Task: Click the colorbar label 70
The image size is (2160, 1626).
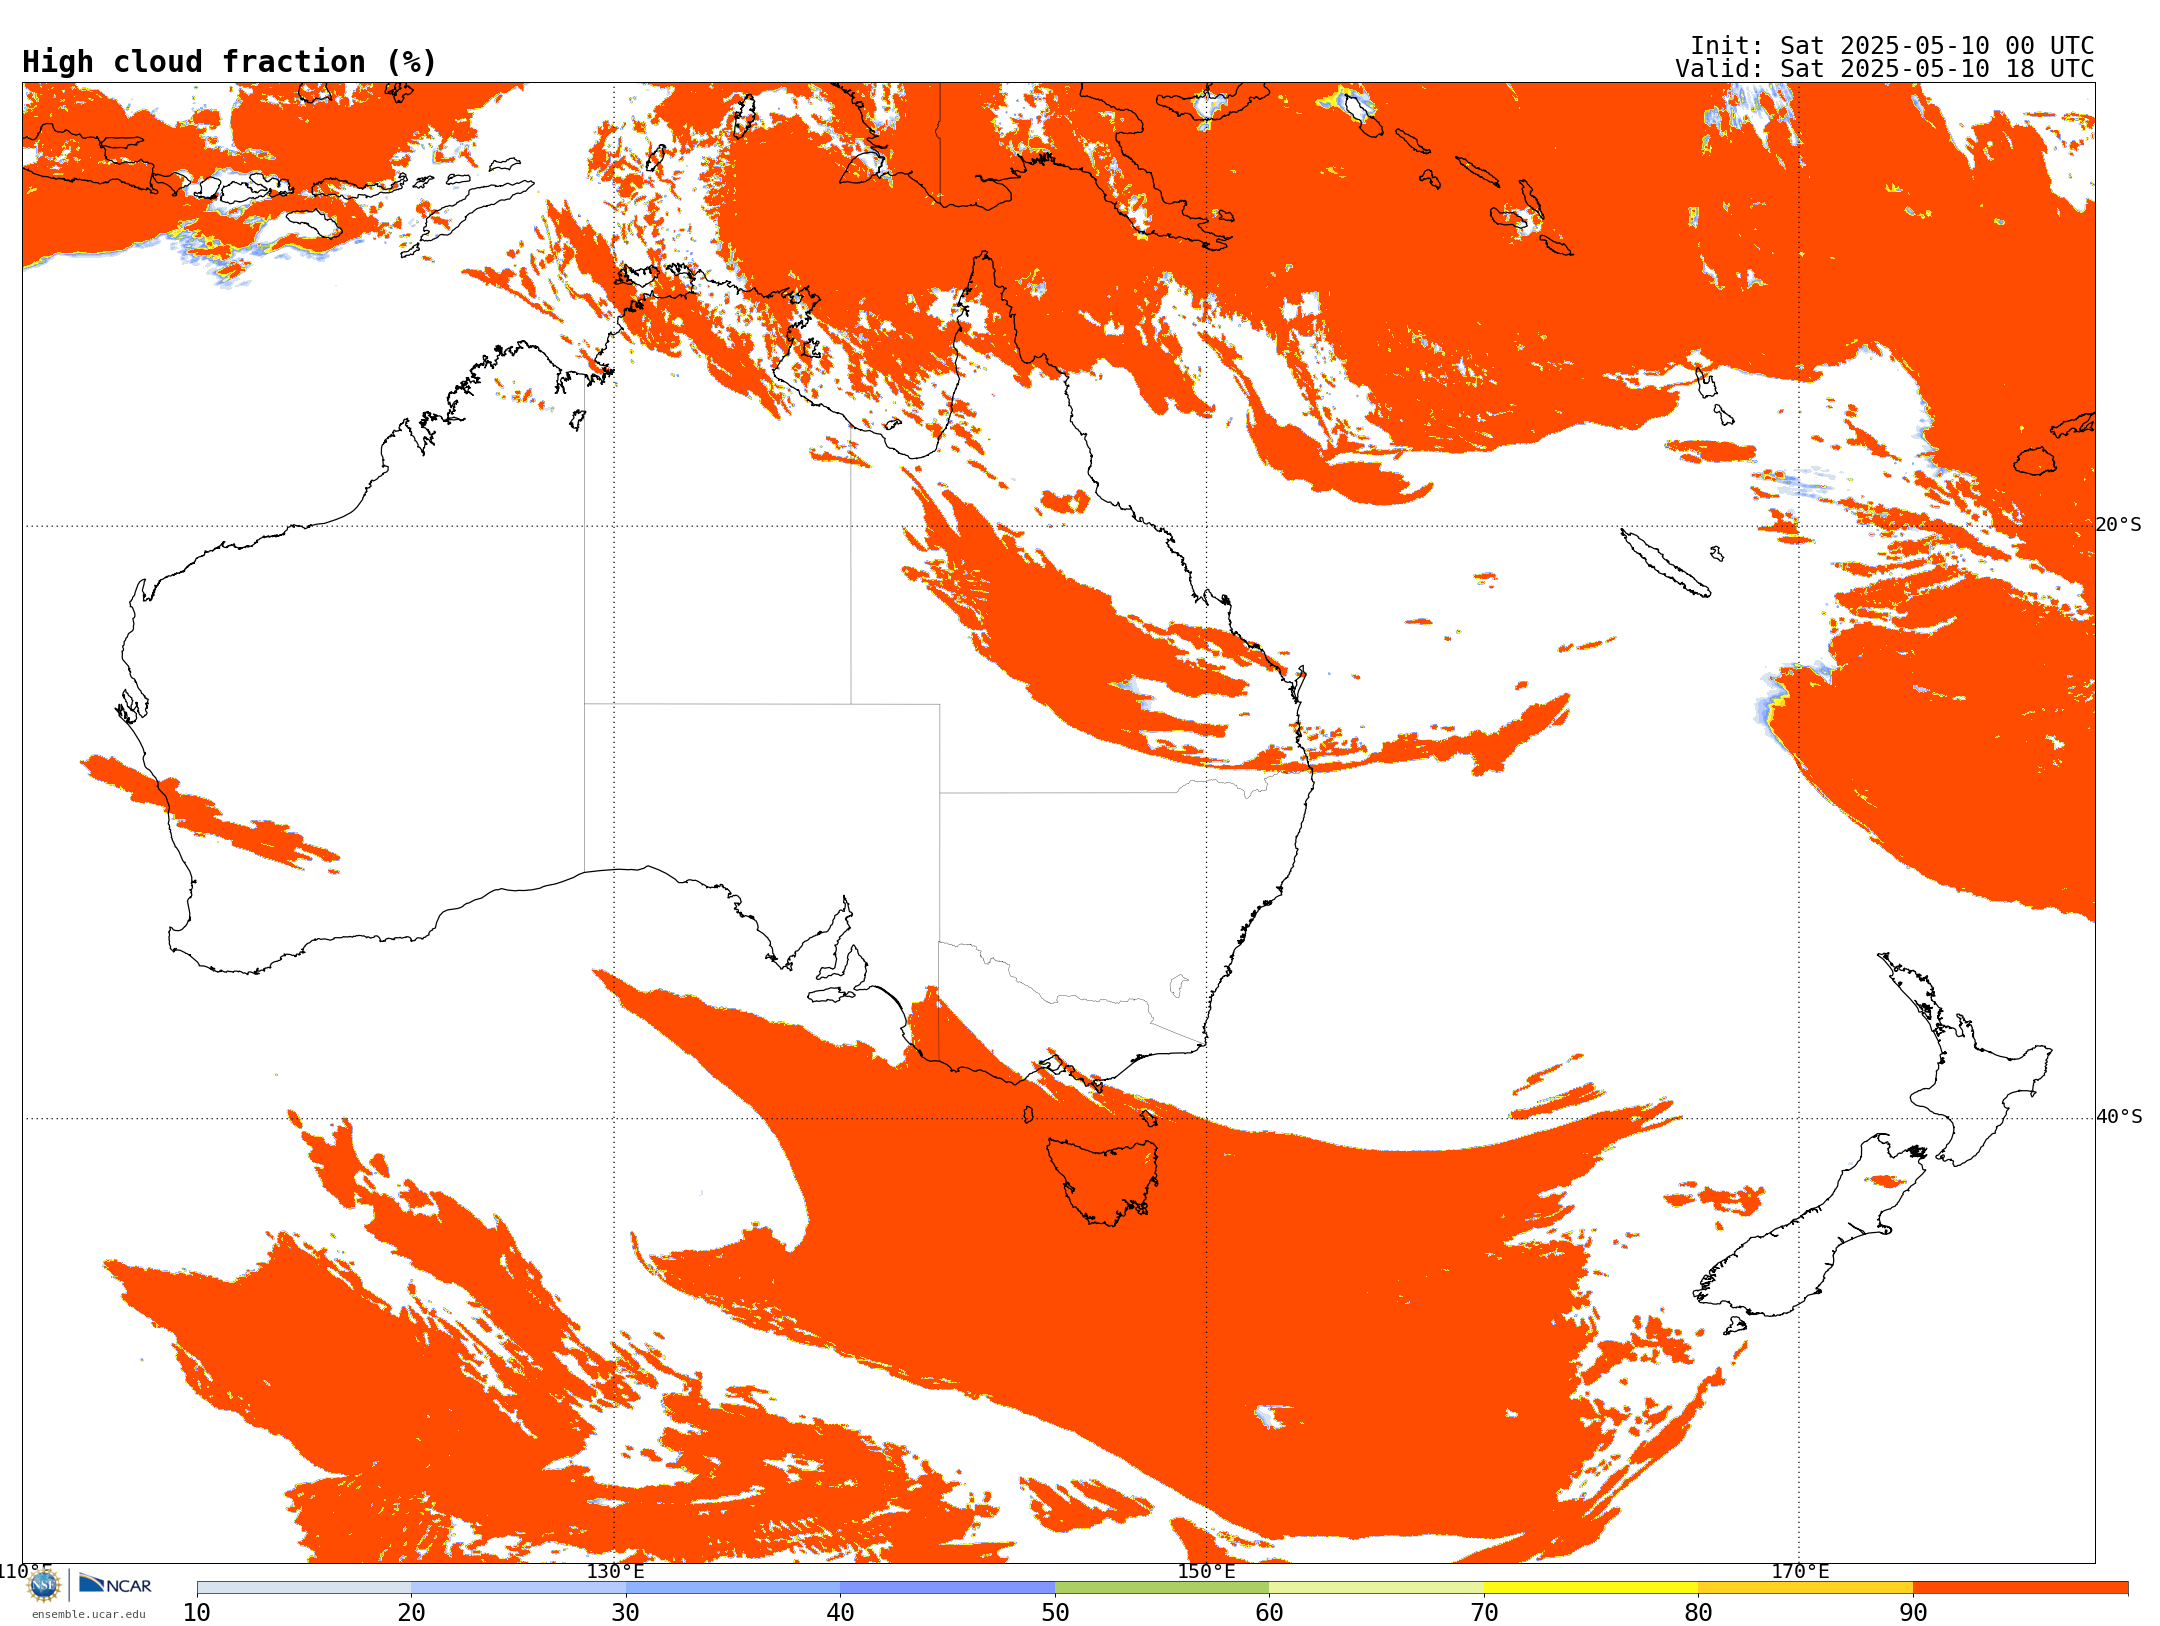Action: pos(1484,1613)
